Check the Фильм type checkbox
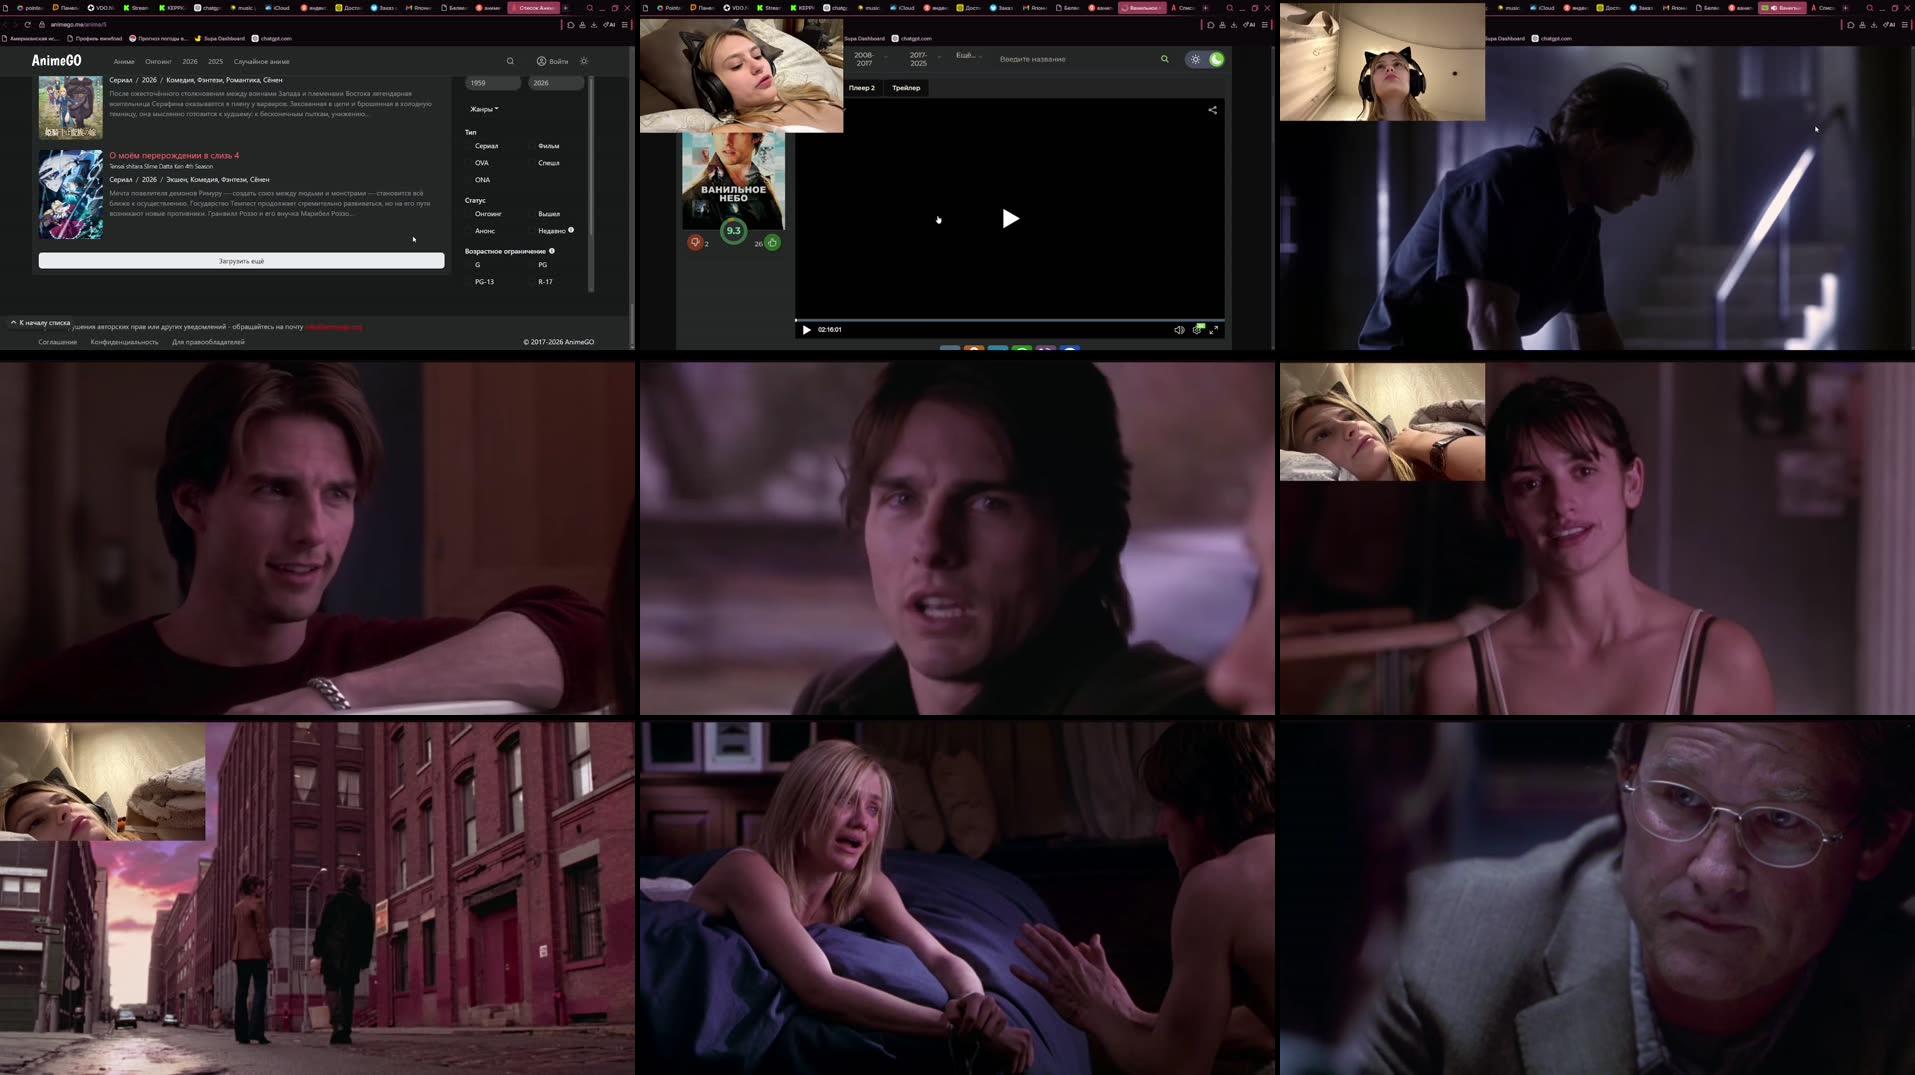 532,146
